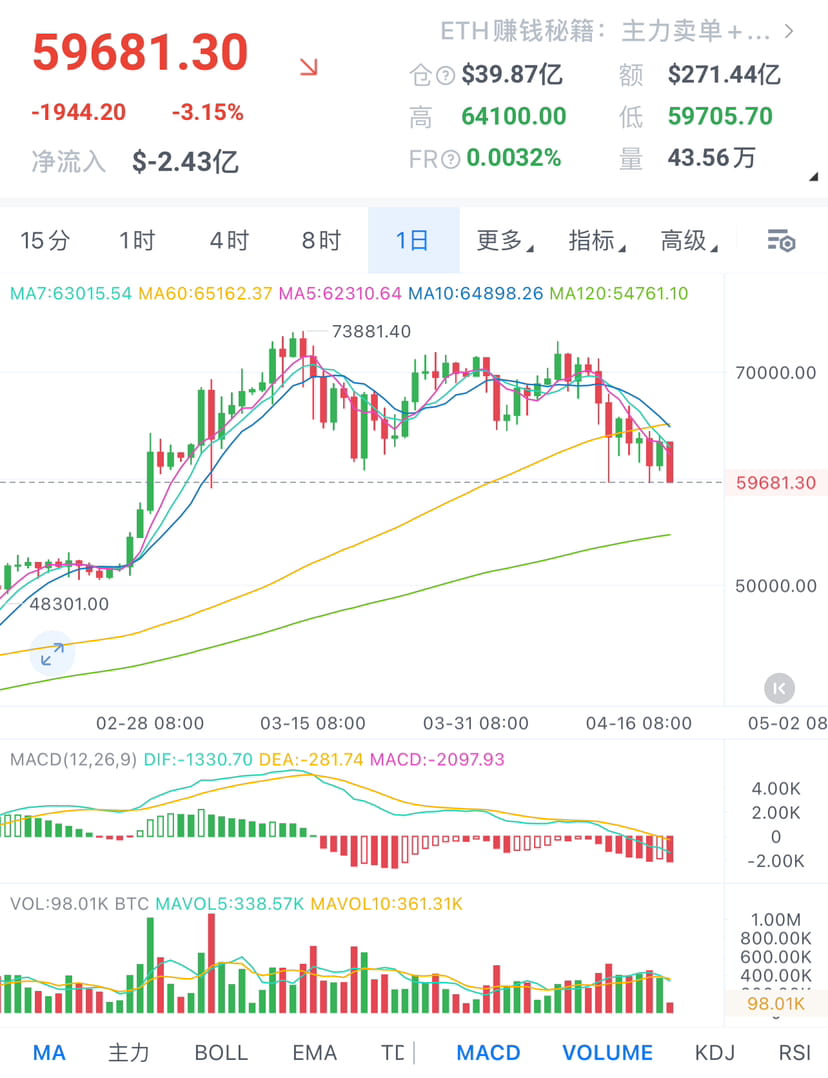Screen dimensions: 828x1078
Task: Select the 1时 timeframe
Action: click(x=137, y=240)
